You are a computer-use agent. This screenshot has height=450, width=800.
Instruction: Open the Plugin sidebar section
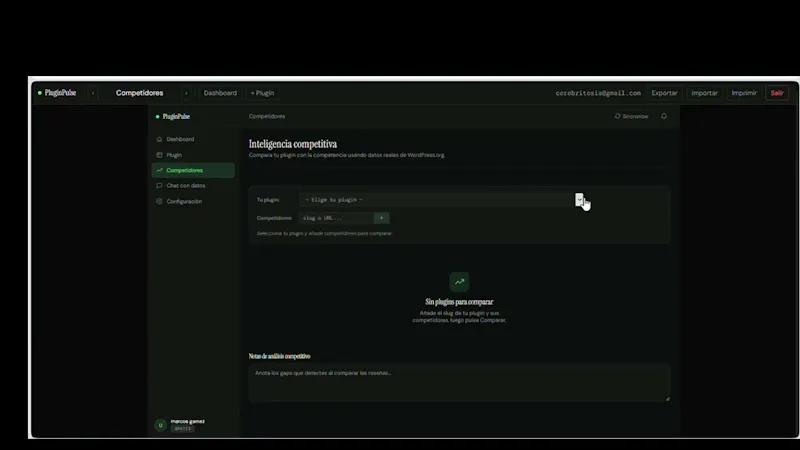pos(193,155)
